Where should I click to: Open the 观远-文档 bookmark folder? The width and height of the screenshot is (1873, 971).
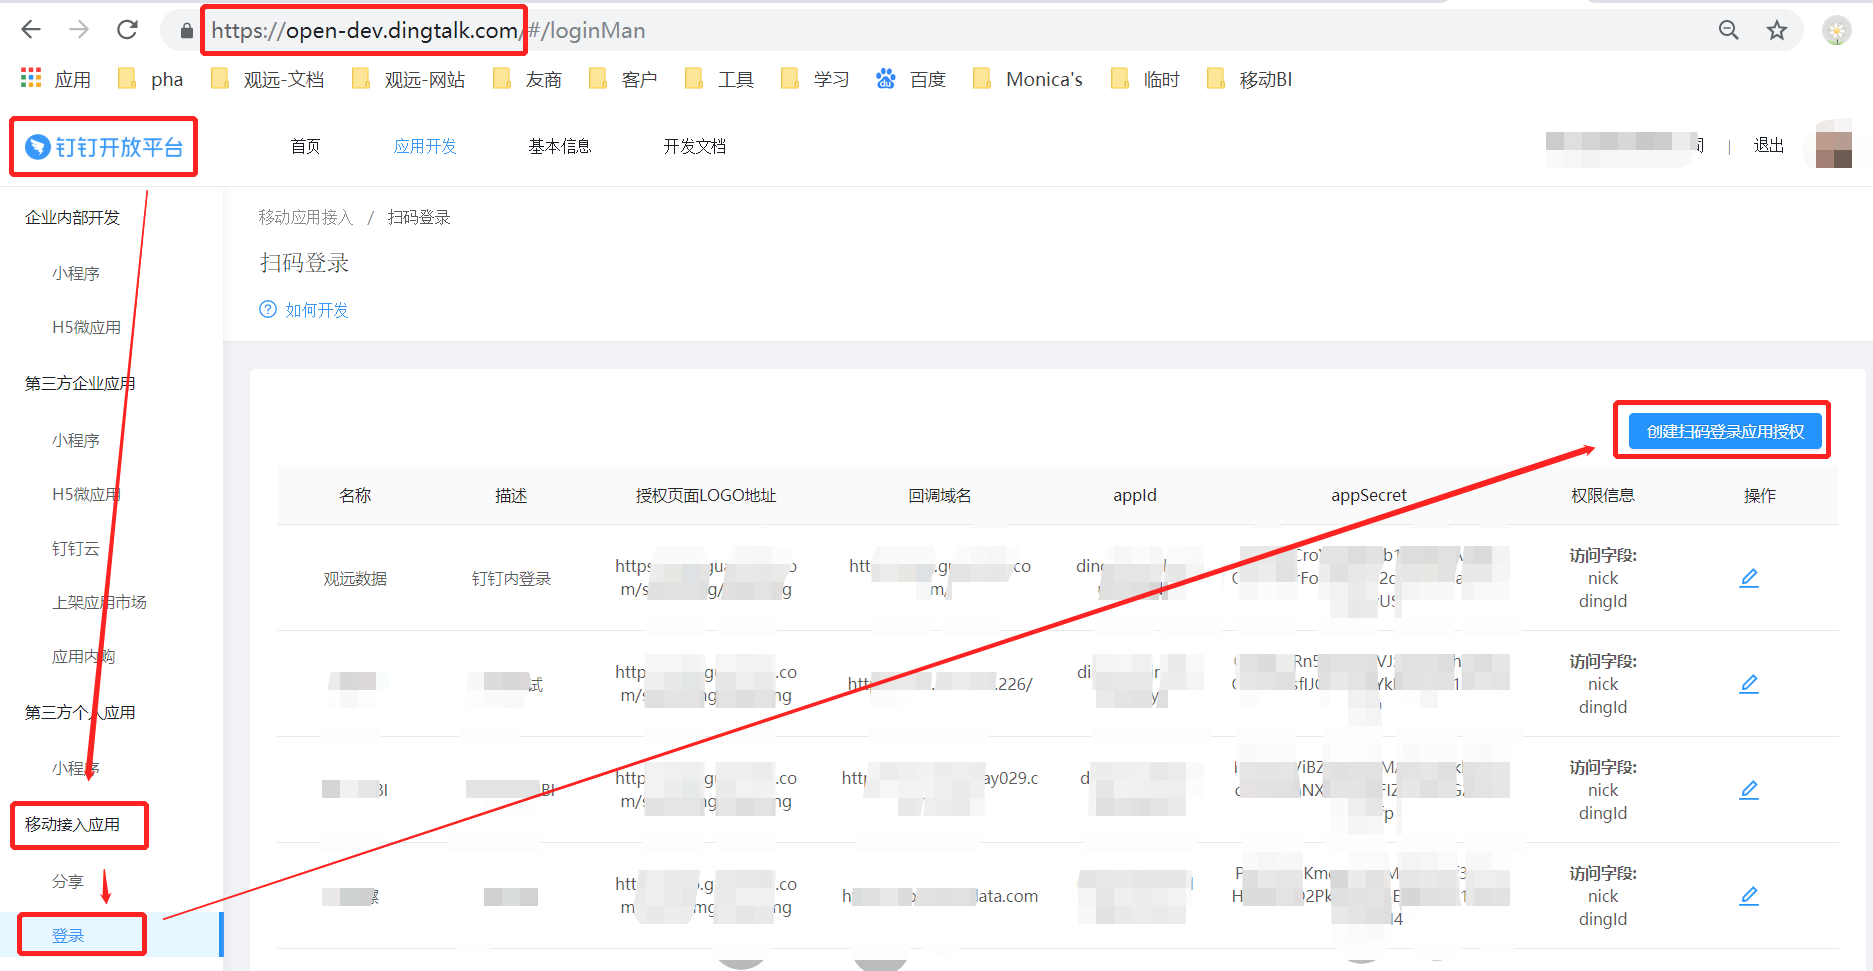267,79
